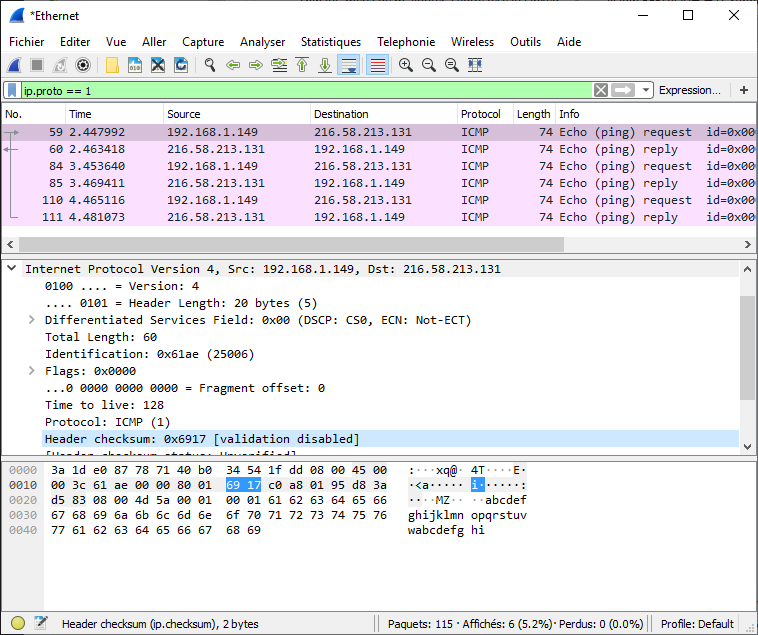Open the Editer menu
Viewport: 758px width, 635px height.
[x=75, y=42]
